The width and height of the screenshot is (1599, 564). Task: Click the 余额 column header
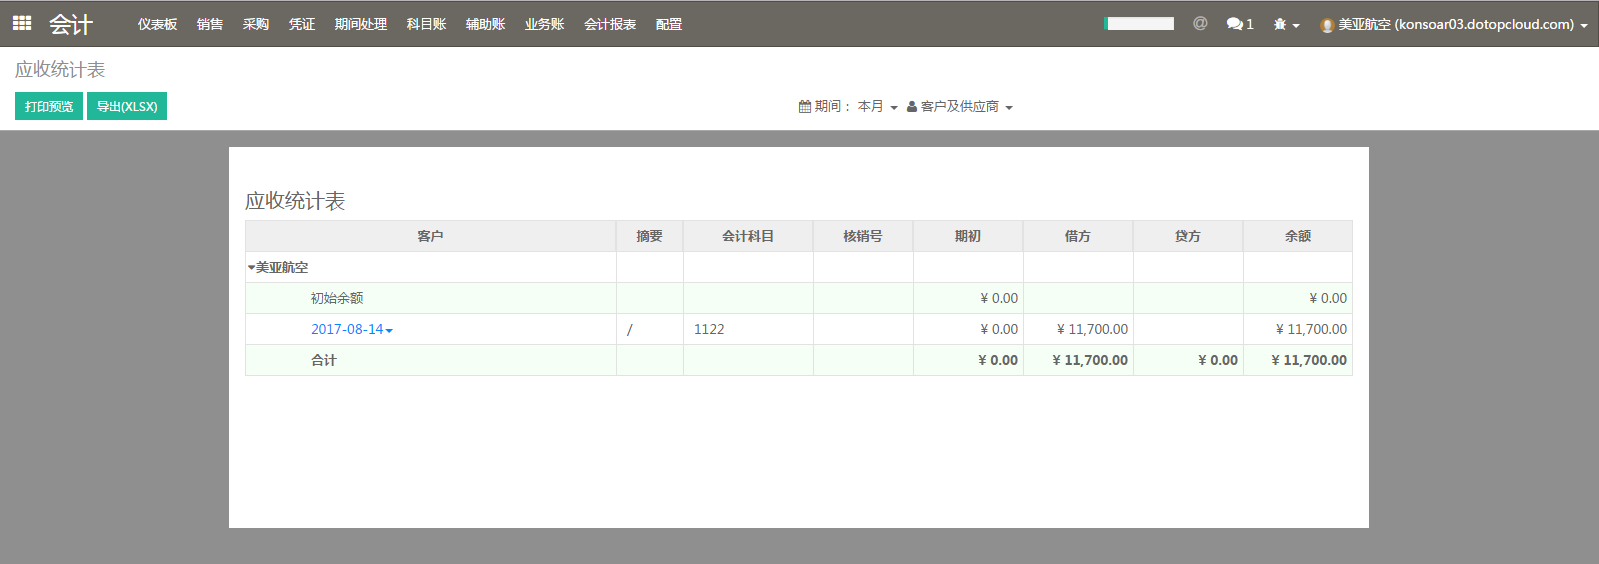[x=1298, y=236]
